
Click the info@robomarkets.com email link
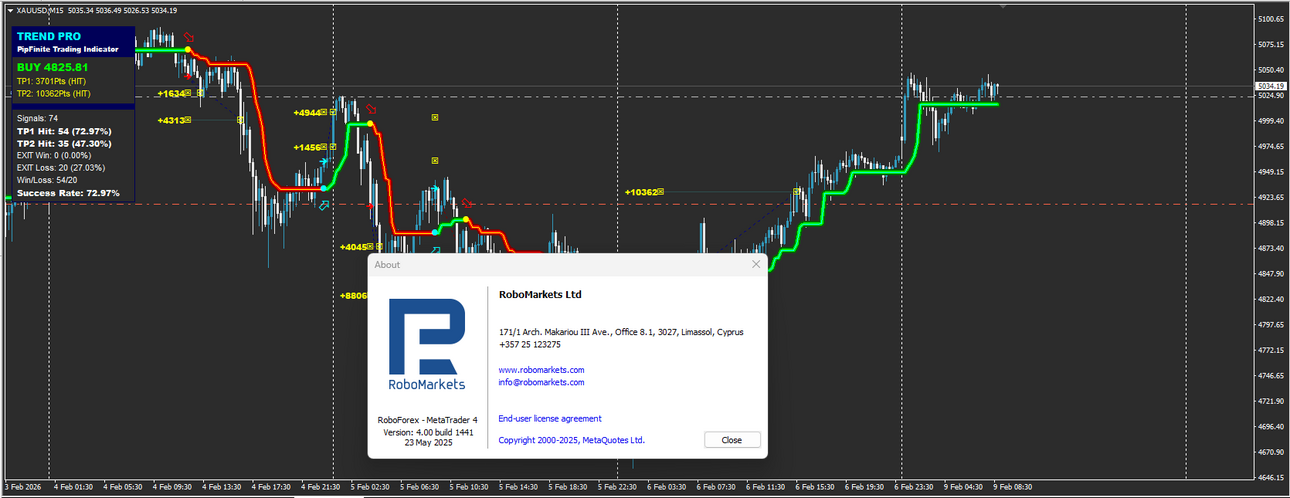pyautogui.click(x=541, y=382)
